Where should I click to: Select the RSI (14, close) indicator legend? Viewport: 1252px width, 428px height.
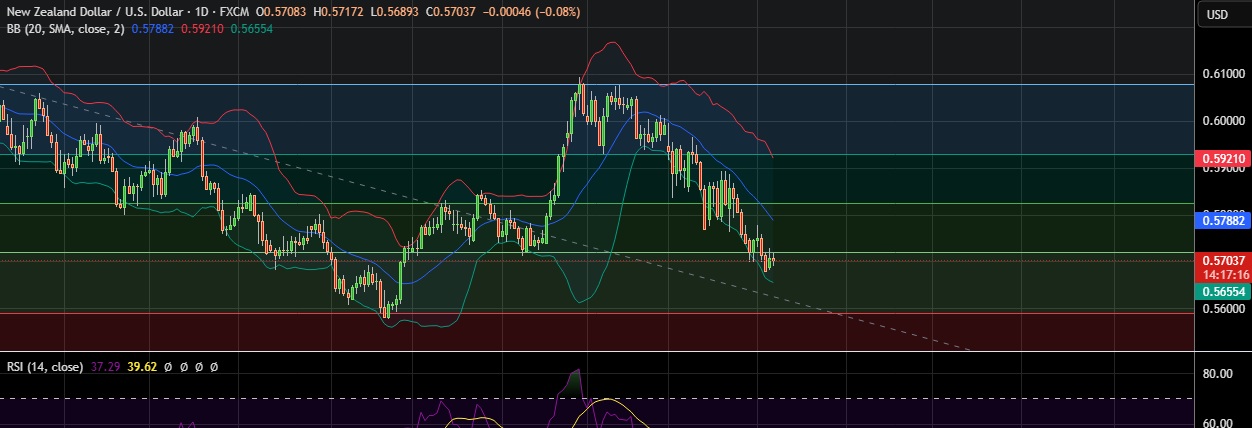coord(44,367)
